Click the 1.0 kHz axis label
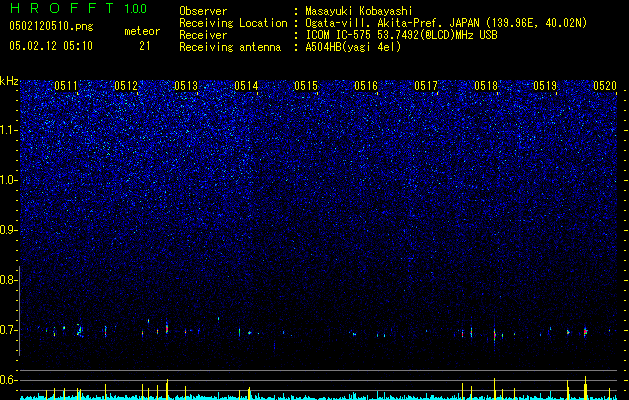The width and height of the screenshot is (629, 400). click(8, 180)
